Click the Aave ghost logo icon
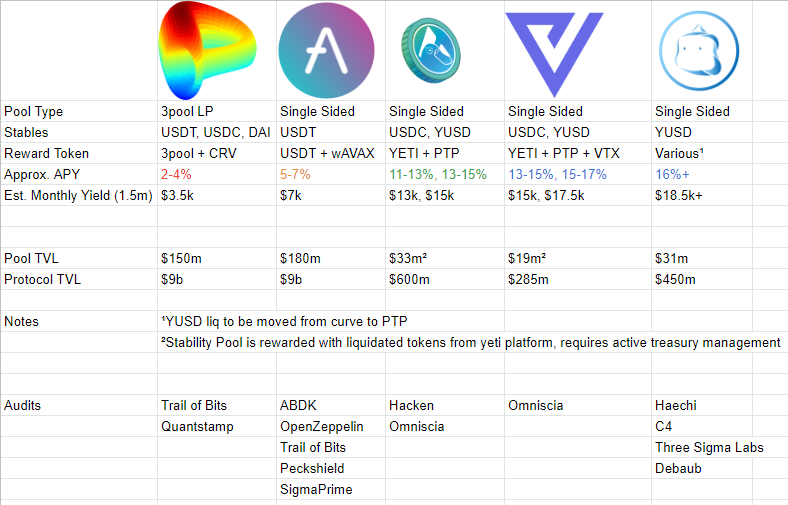 [326, 51]
